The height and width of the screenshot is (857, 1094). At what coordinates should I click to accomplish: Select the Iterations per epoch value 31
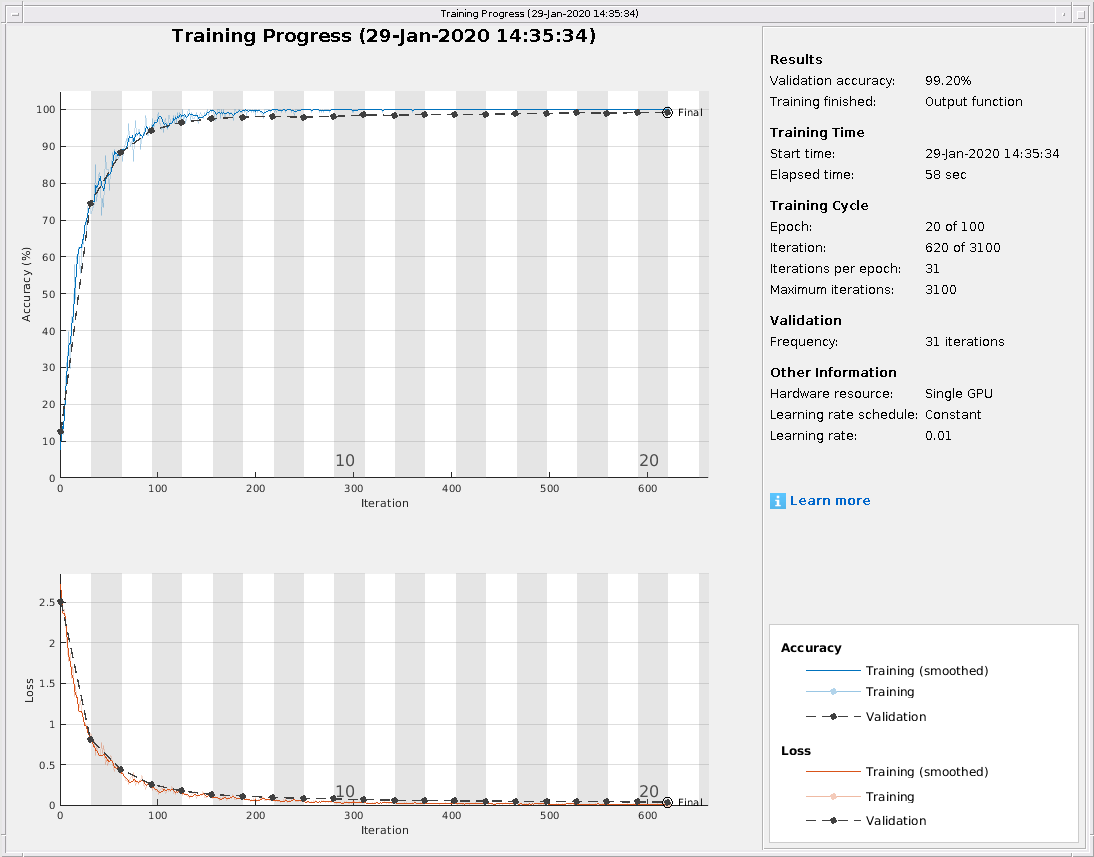[x=932, y=269]
